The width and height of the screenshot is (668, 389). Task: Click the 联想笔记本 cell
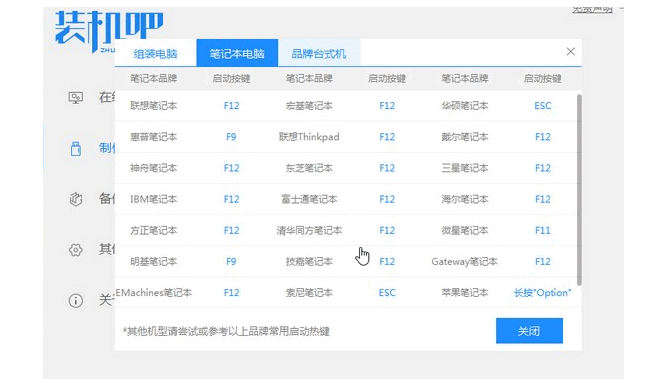pyautogui.click(x=153, y=106)
